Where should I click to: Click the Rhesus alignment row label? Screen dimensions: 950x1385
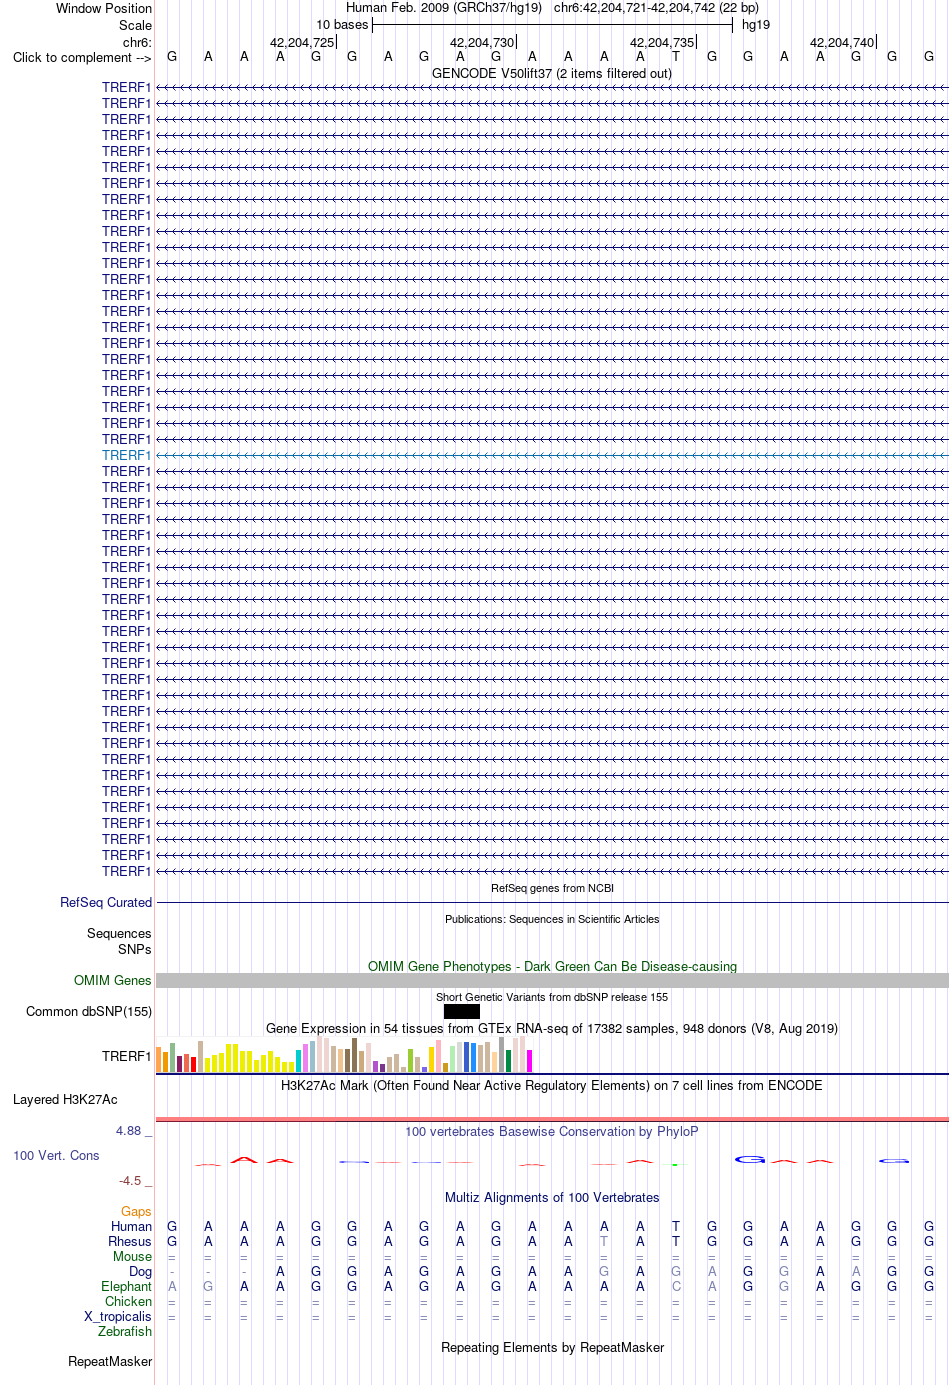point(130,1242)
